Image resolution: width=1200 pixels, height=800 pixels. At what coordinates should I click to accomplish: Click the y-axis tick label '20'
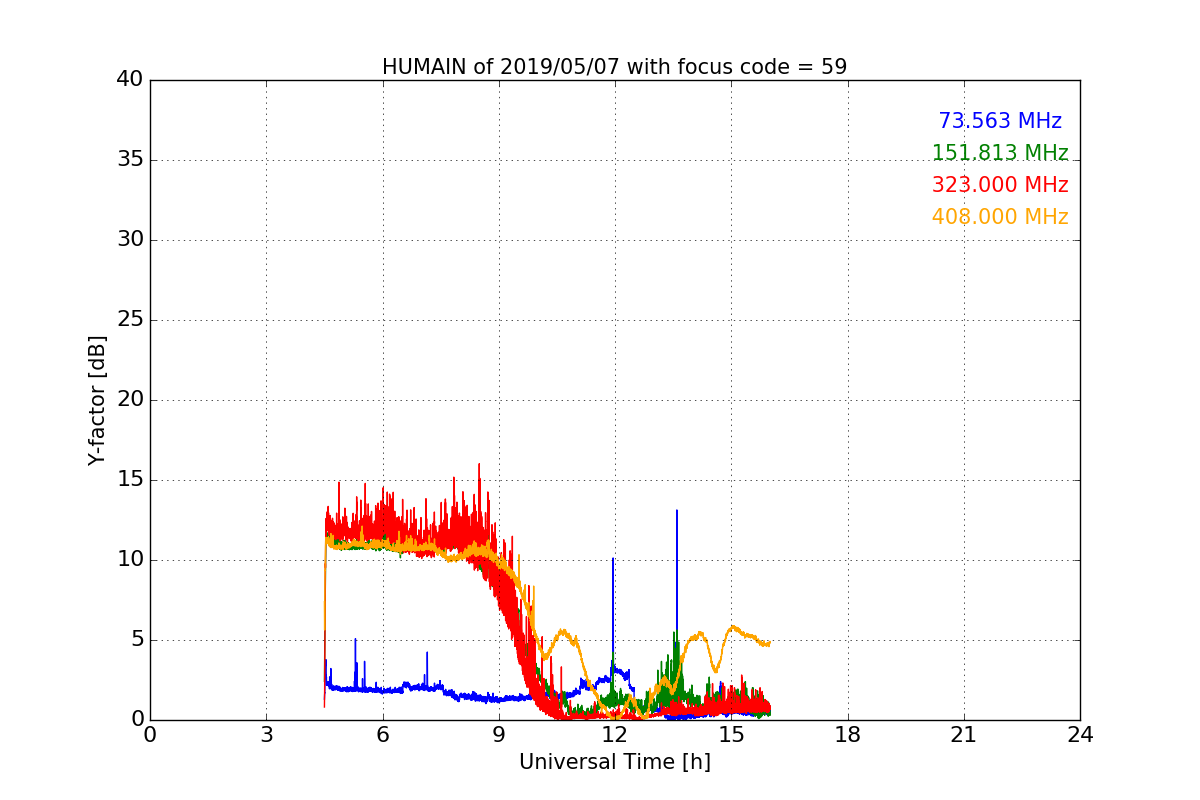(x=129, y=400)
